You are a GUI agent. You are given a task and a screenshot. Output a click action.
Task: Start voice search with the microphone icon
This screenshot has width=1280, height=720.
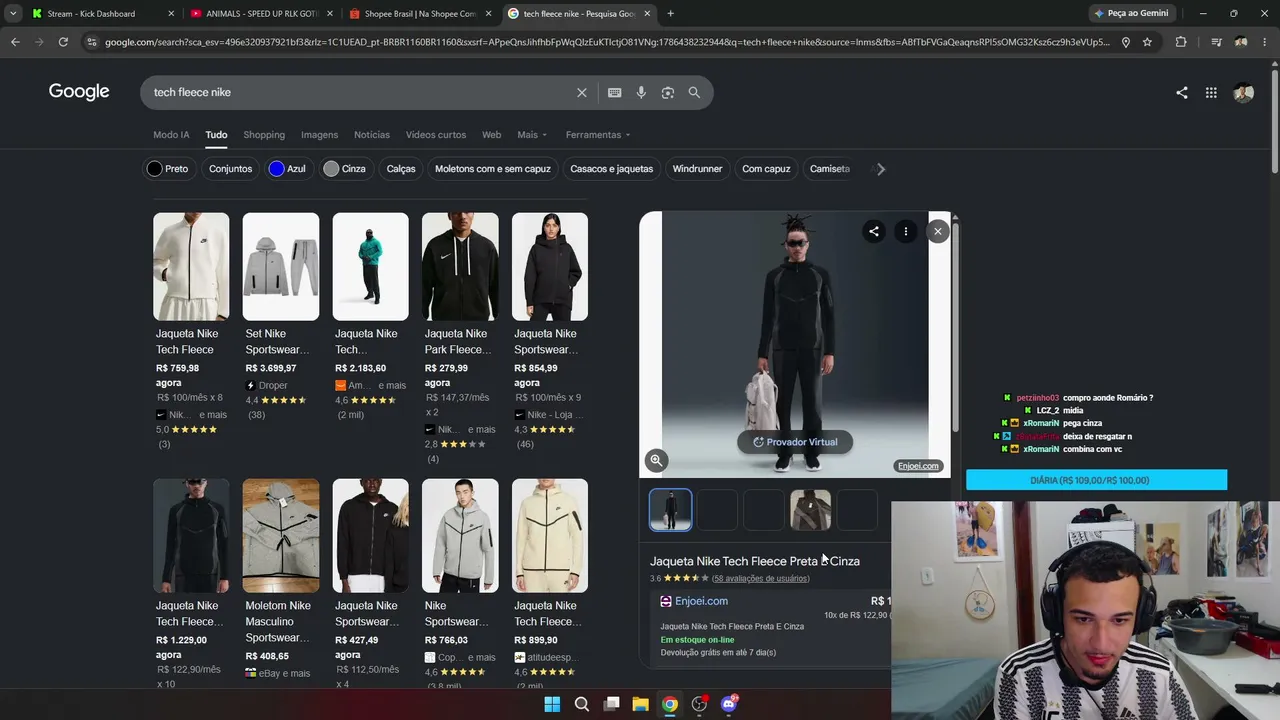(641, 93)
